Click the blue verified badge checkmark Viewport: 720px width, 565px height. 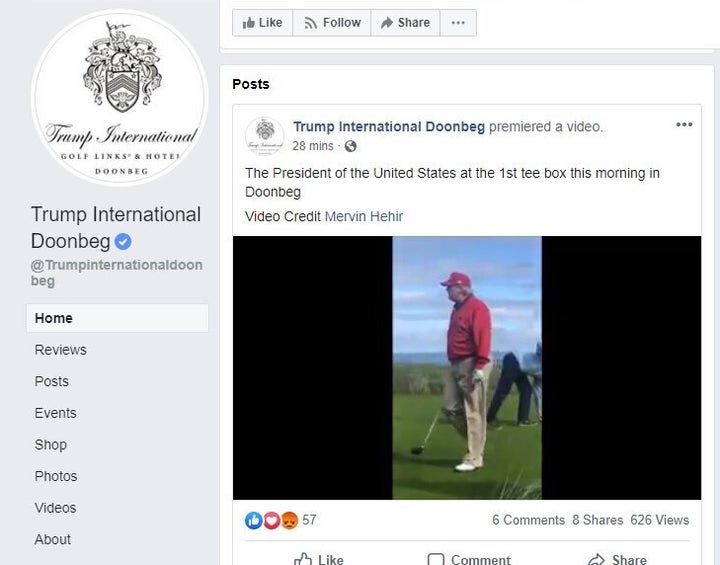point(123,241)
